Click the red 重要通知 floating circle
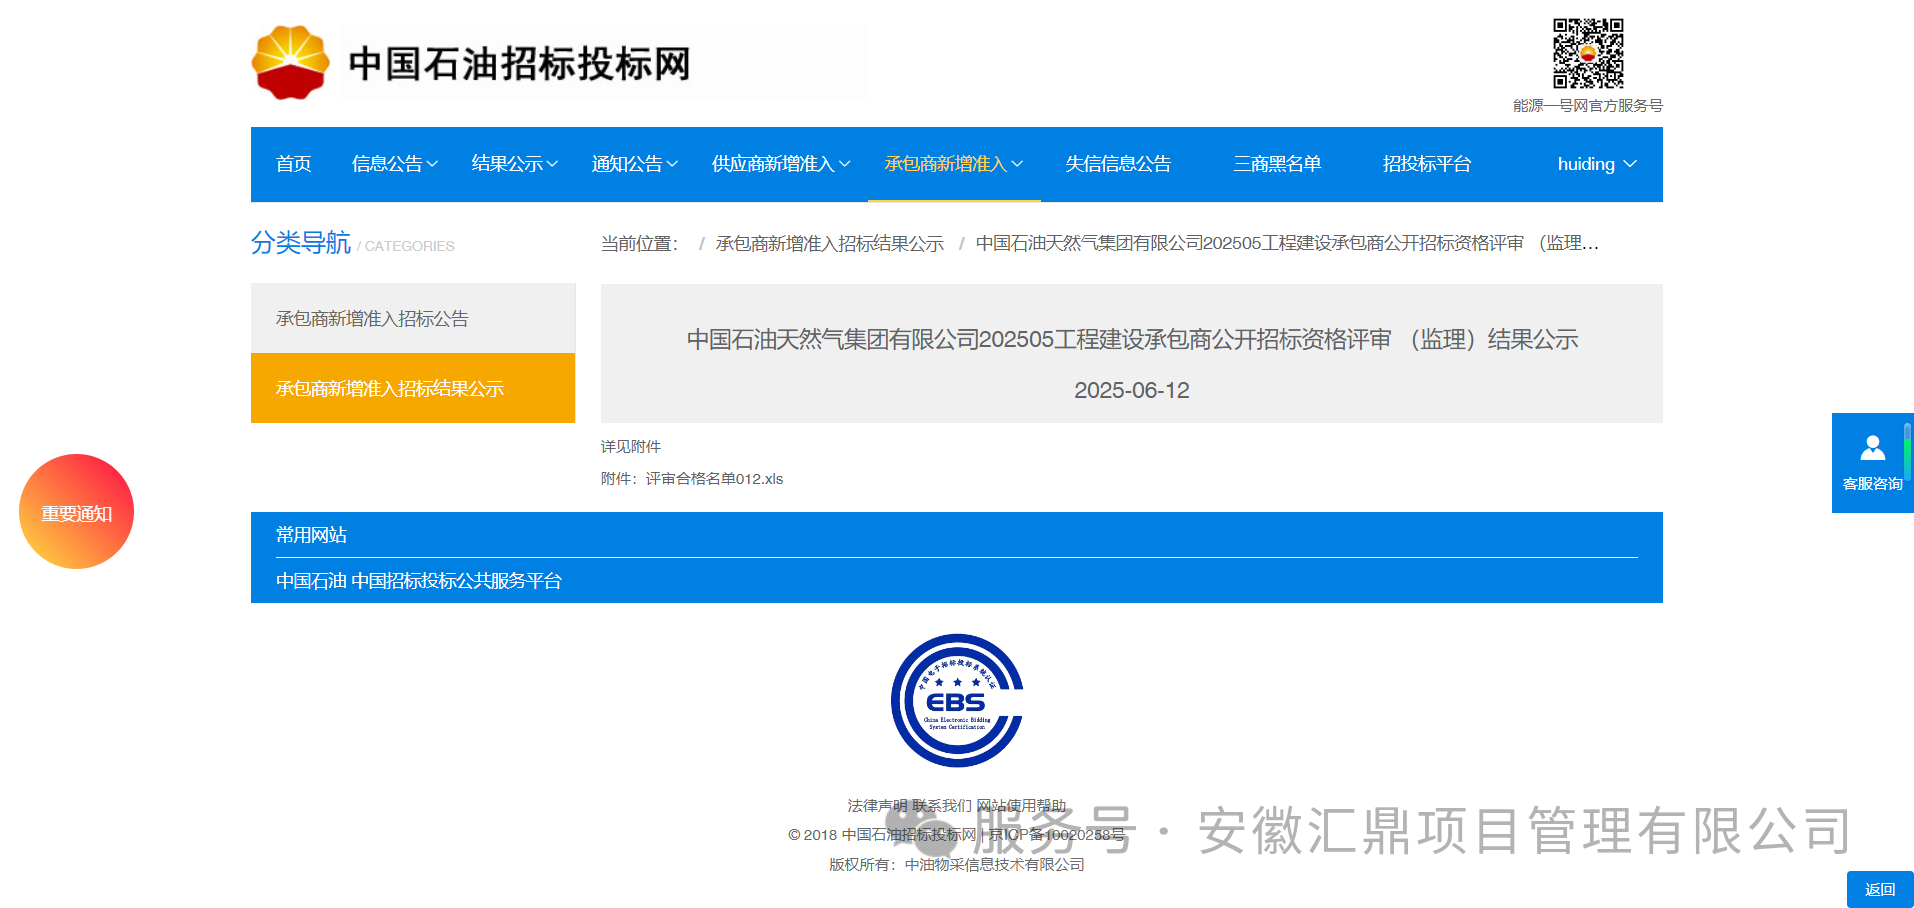 point(76,512)
